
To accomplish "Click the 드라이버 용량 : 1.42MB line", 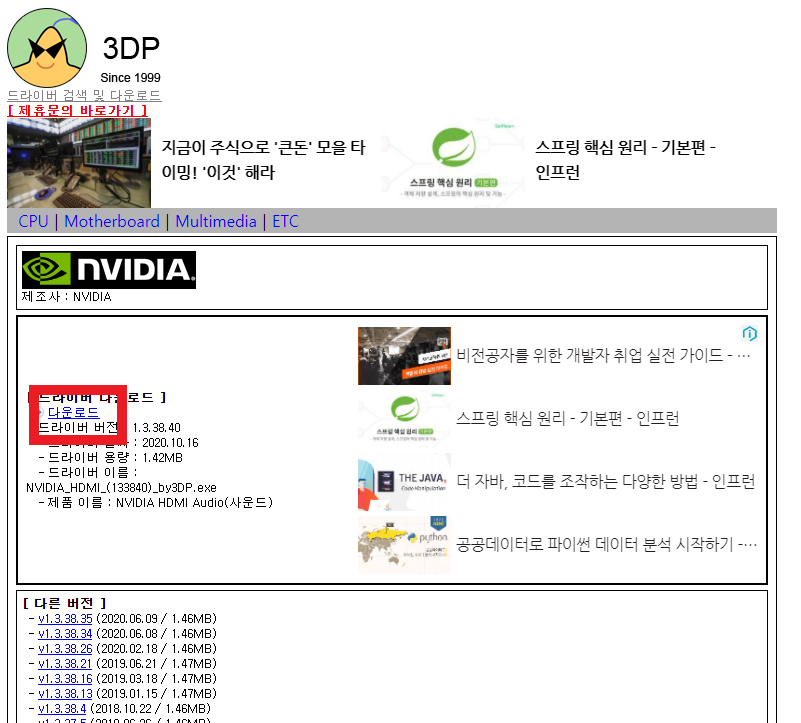I will coord(111,458).
